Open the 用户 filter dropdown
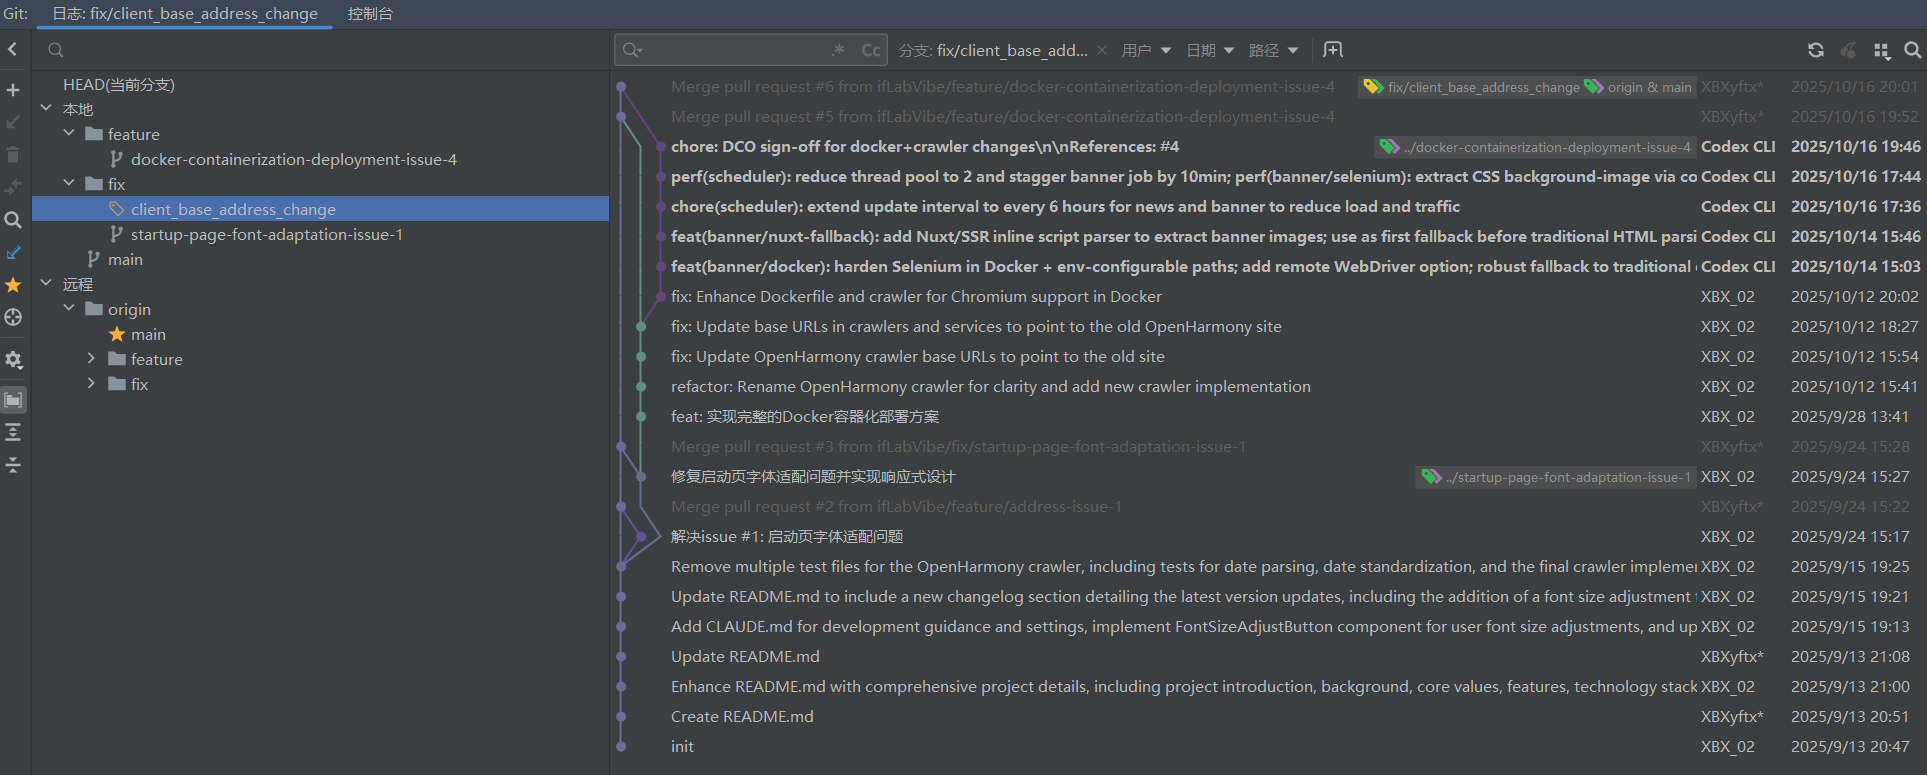The width and height of the screenshot is (1927, 775). click(1145, 50)
